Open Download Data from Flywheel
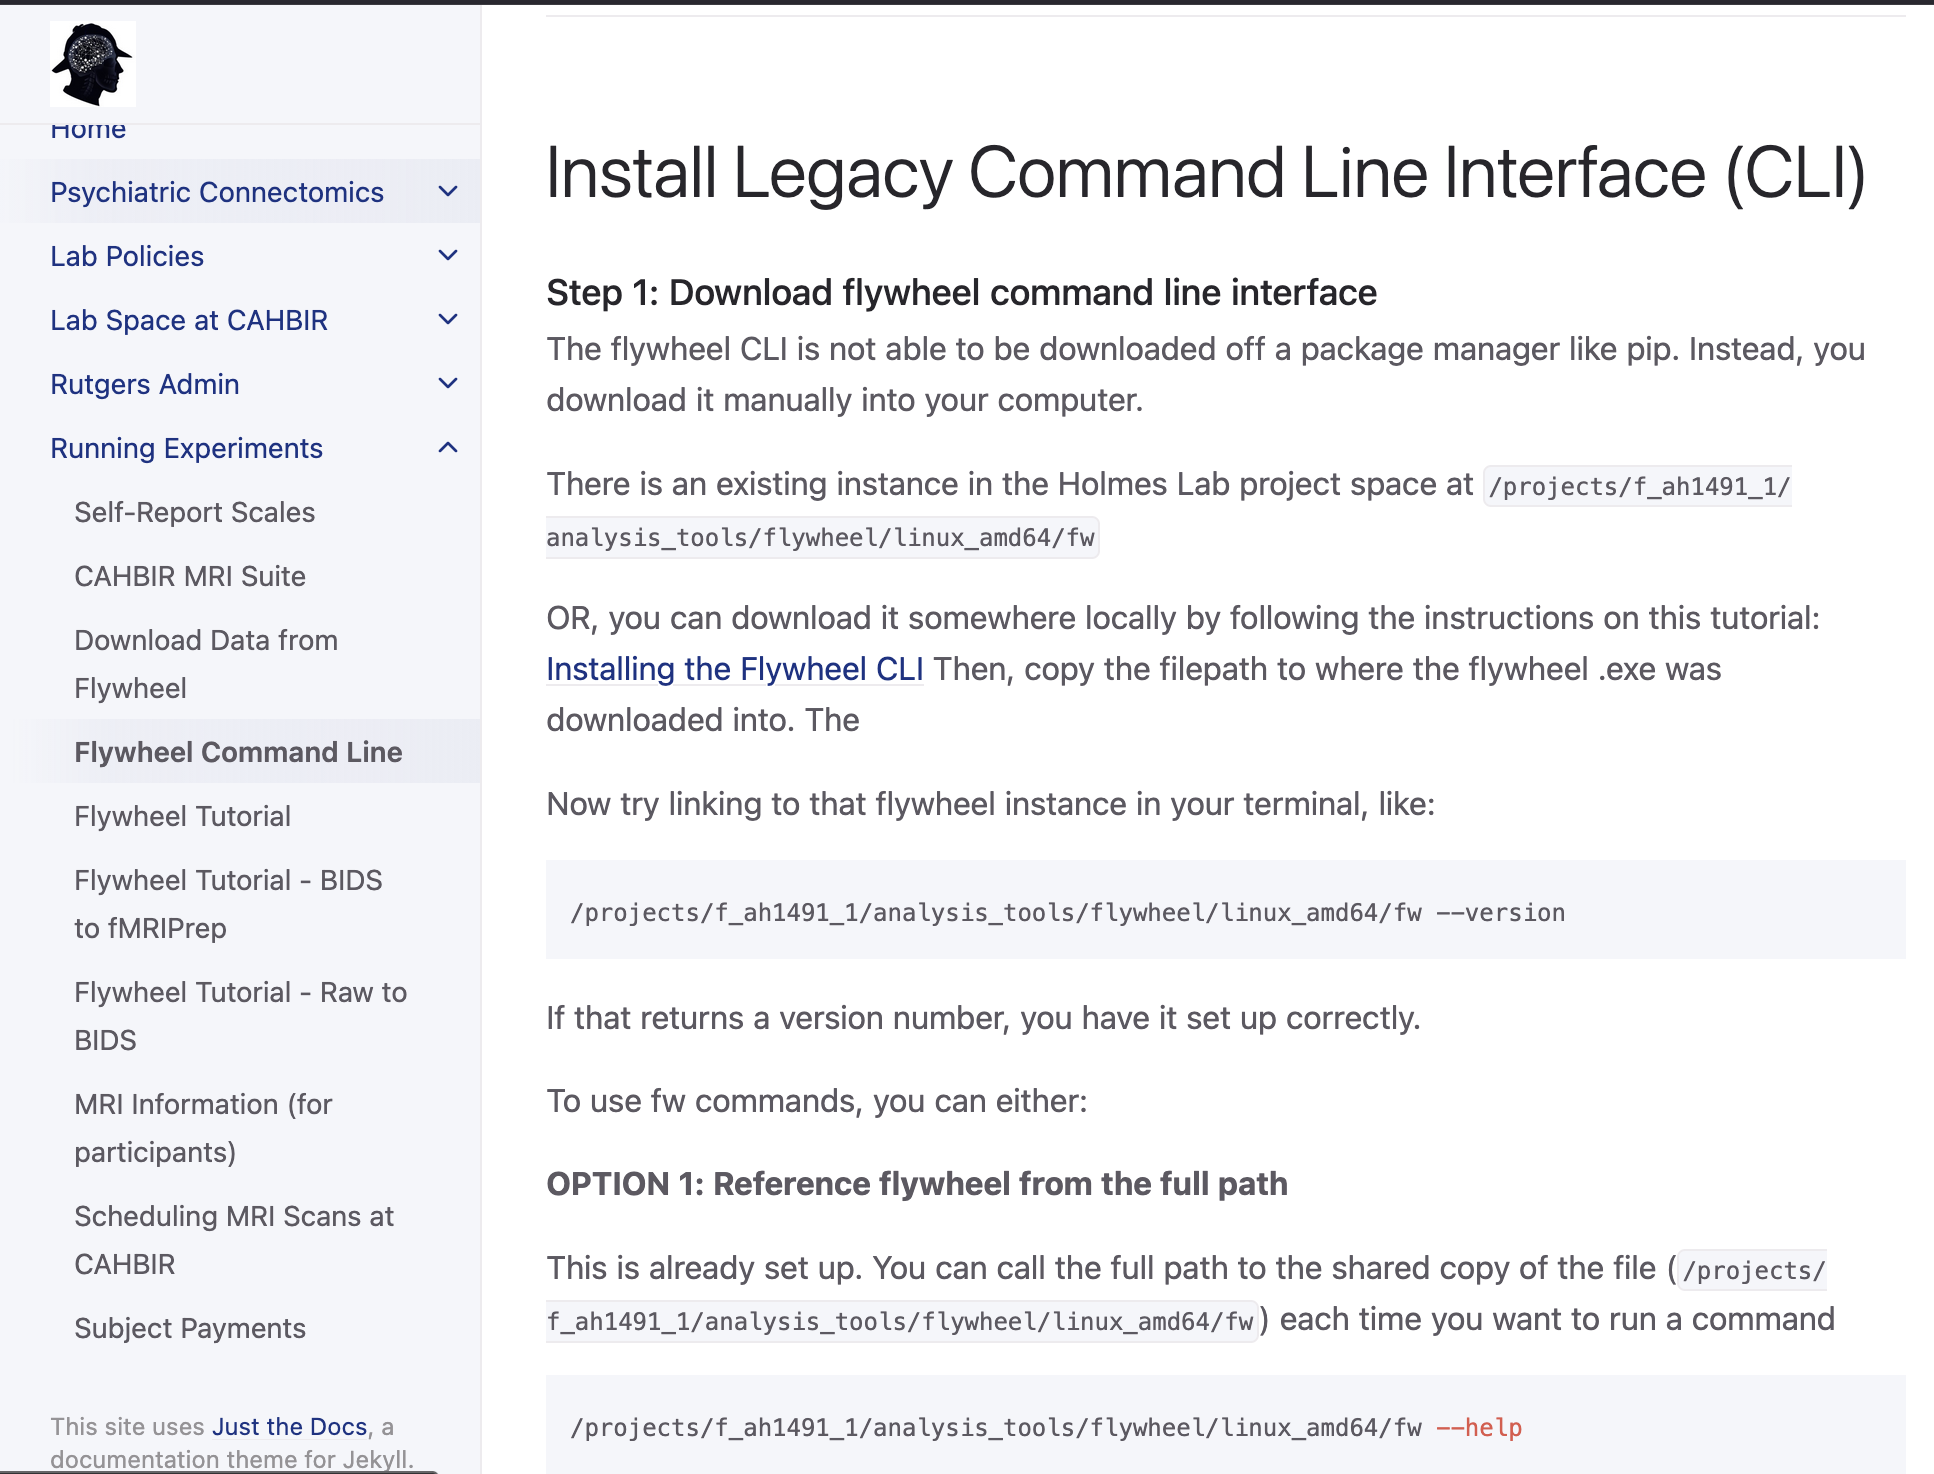The width and height of the screenshot is (1934, 1474). (205, 663)
